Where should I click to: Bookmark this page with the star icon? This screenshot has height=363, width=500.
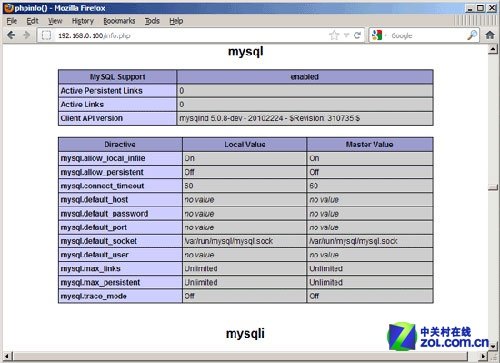(334, 35)
